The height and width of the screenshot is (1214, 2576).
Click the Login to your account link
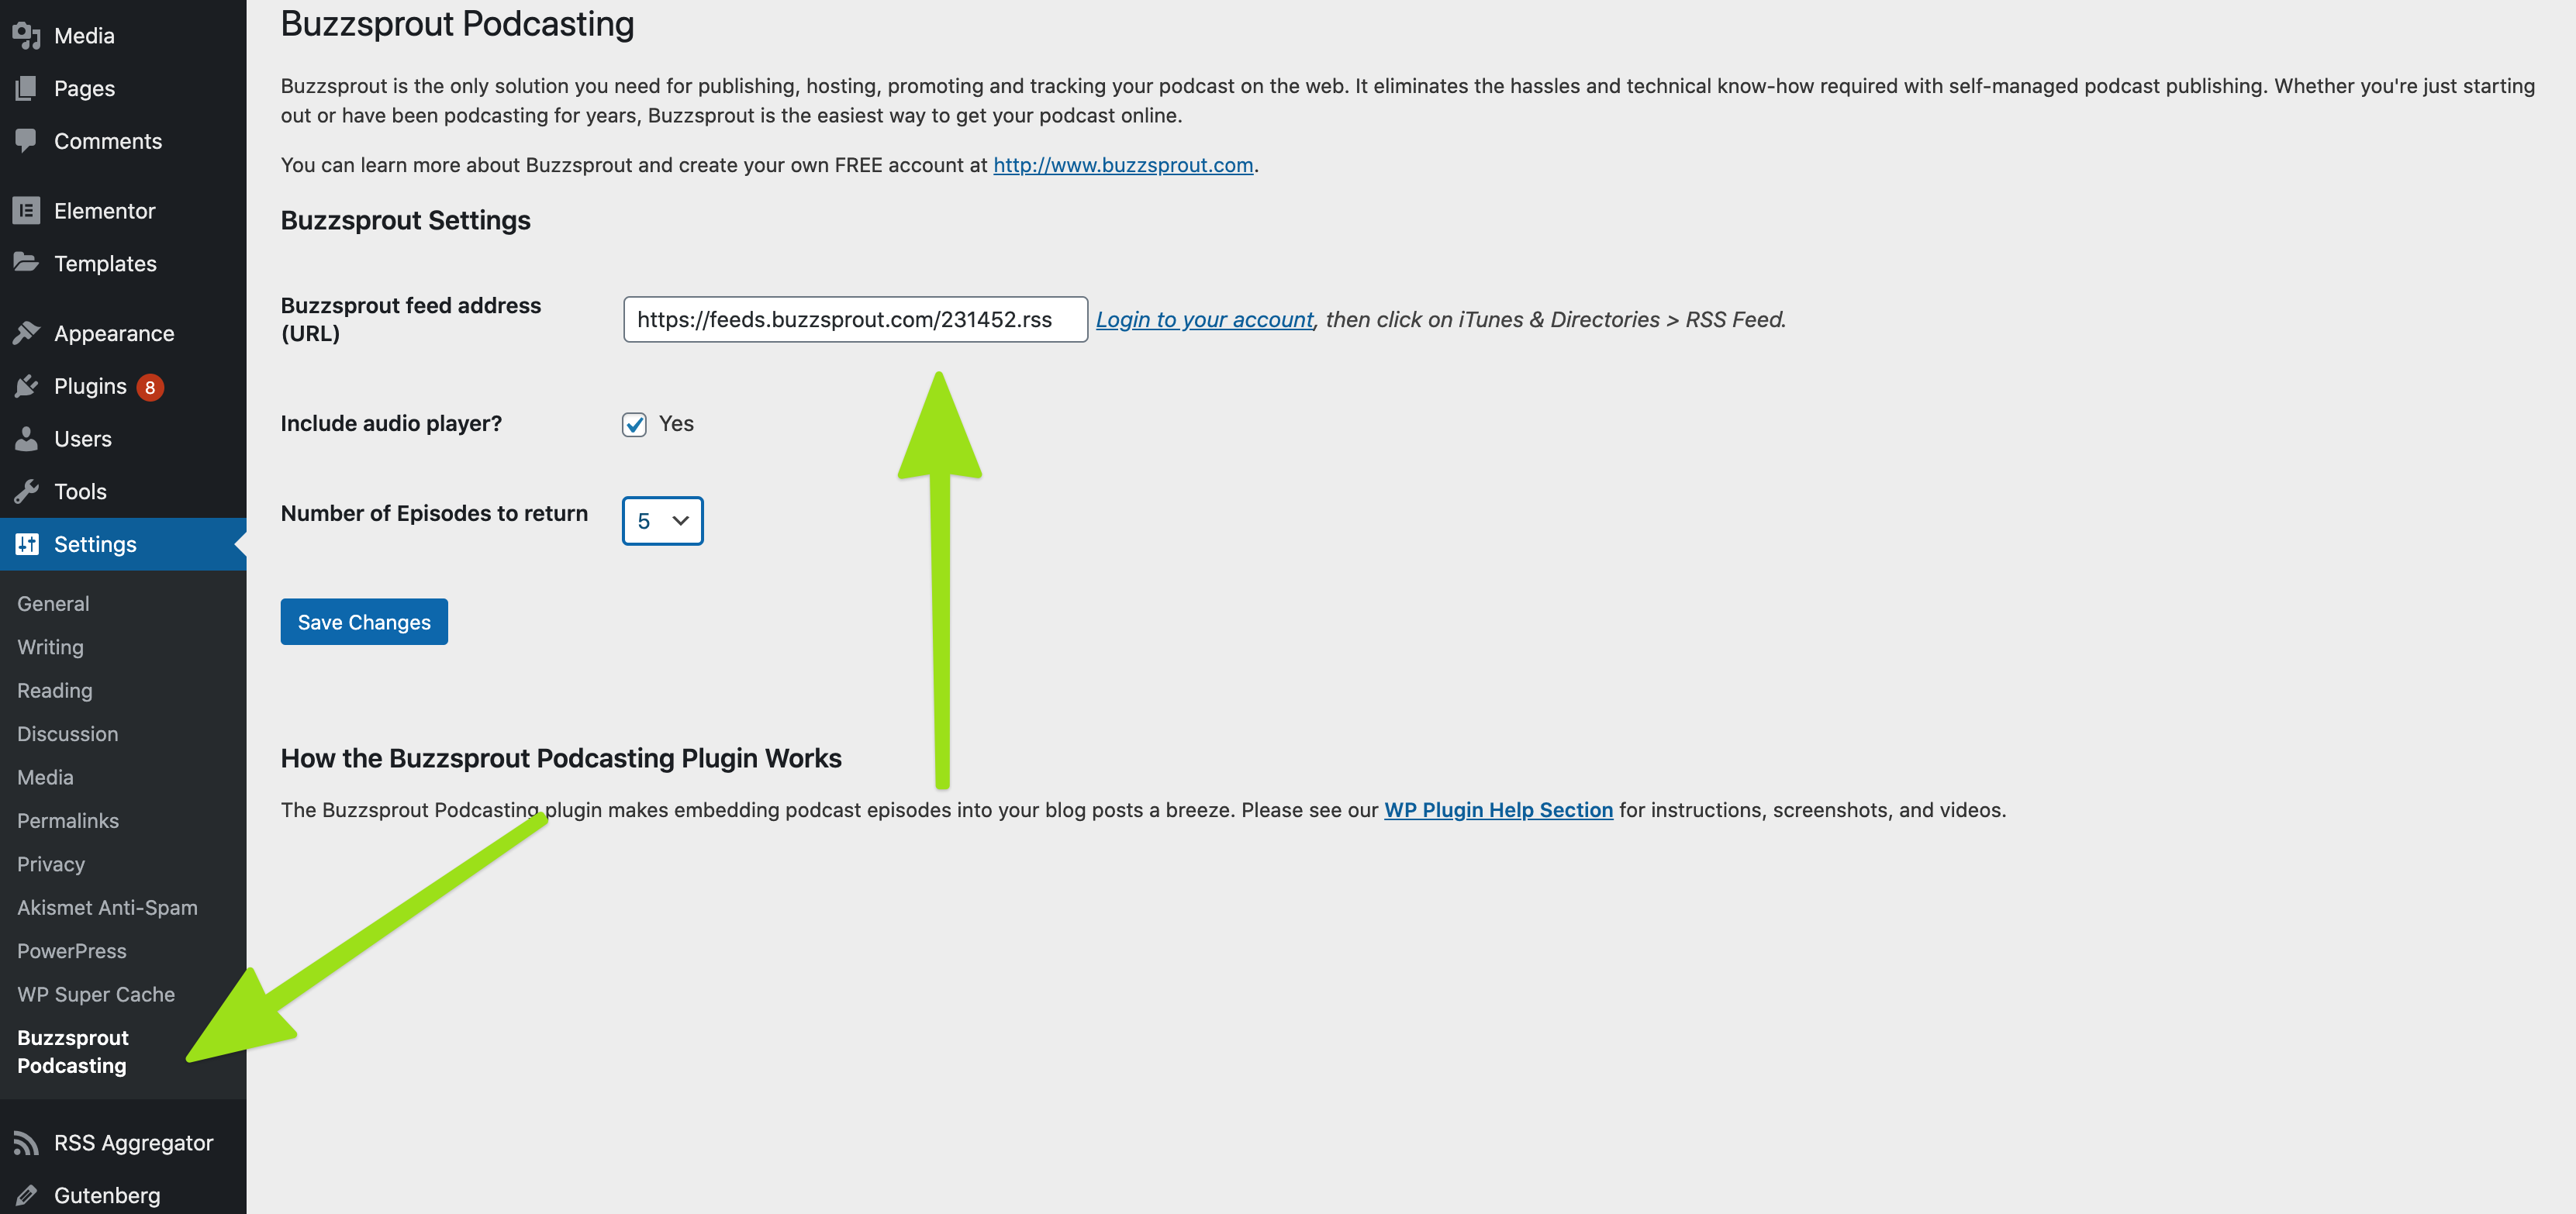(1203, 319)
